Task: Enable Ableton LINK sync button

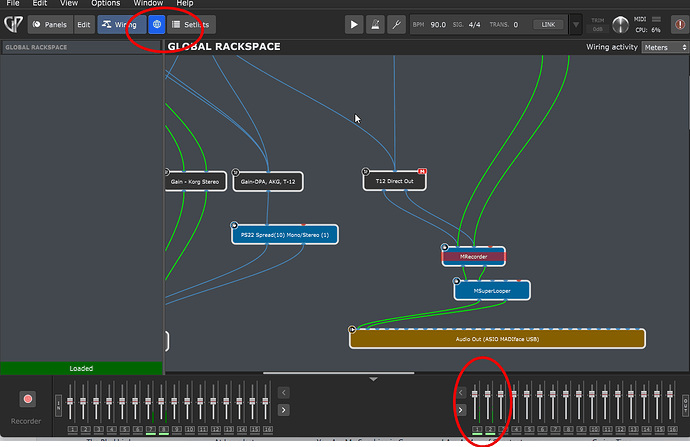Action: click(x=548, y=25)
